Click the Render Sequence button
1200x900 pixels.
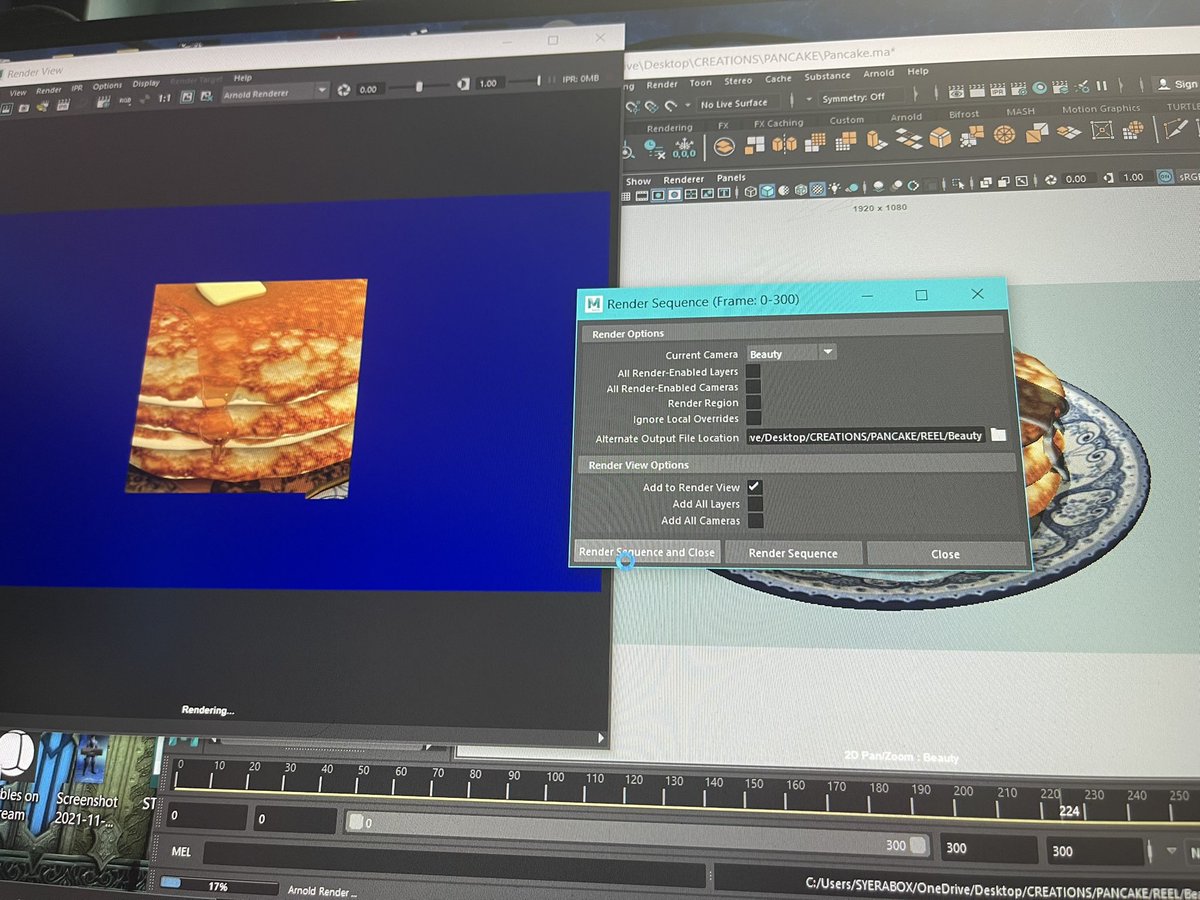(793, 553)
